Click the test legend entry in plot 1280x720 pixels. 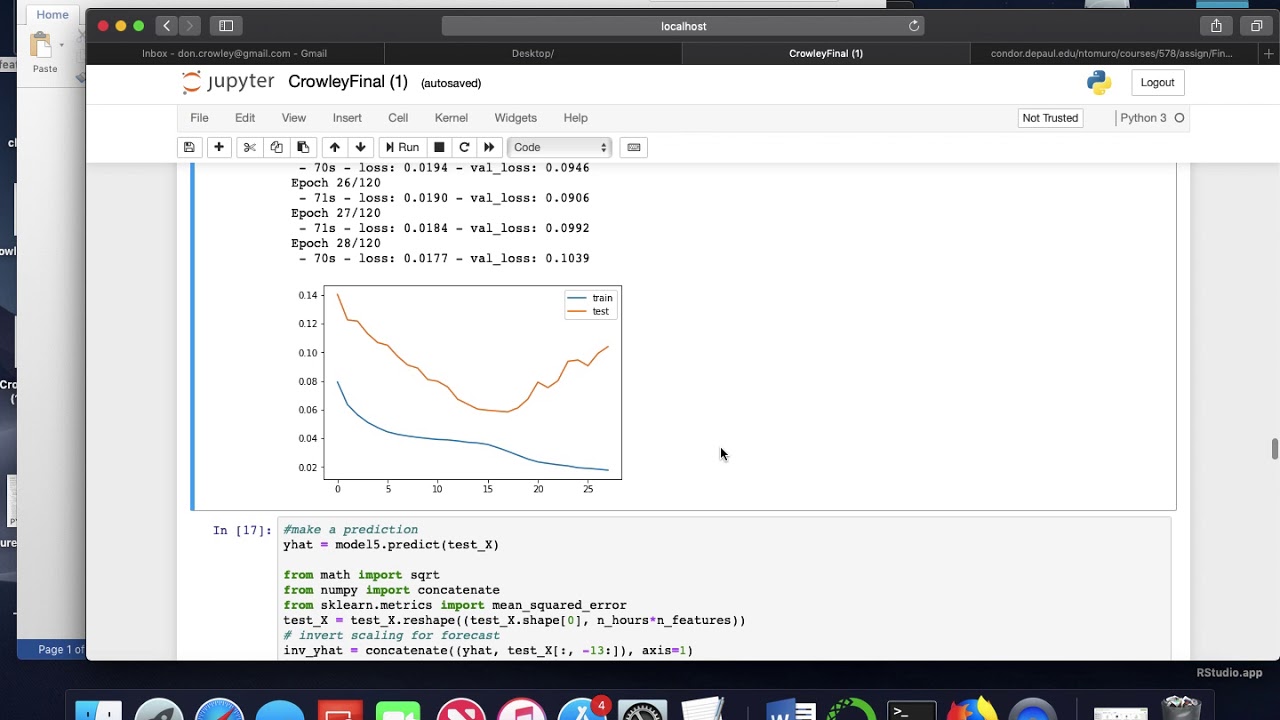[x=588, y=311]
